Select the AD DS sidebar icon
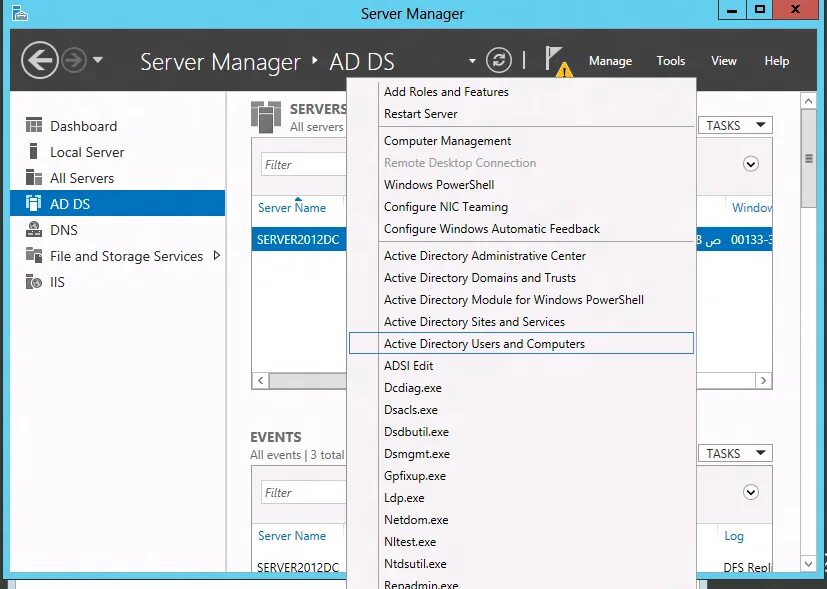Viewport: 827px width, 589px height. [x=34, y=204]
